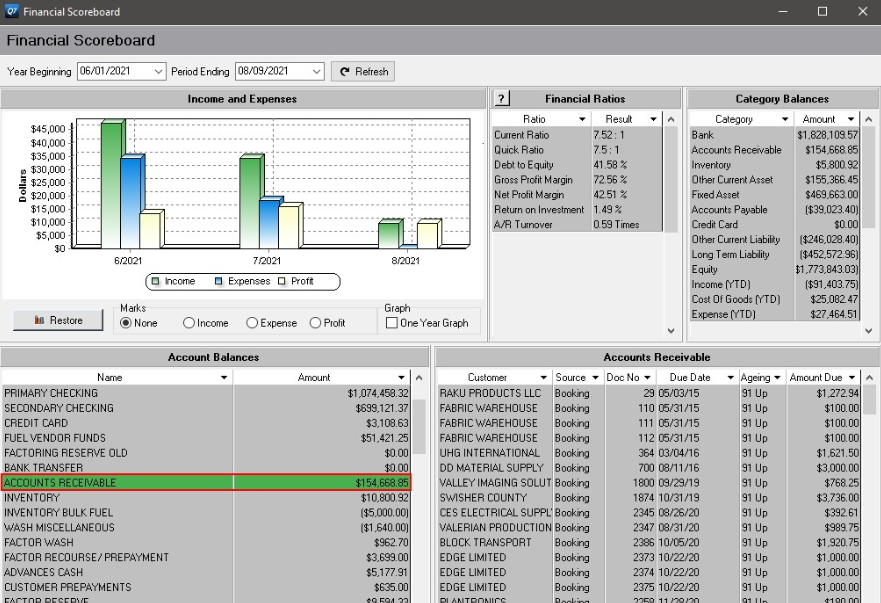The image size is (881, 603).
Task: Open the Year Beginning date dropdown
Action: pos(158,71)
